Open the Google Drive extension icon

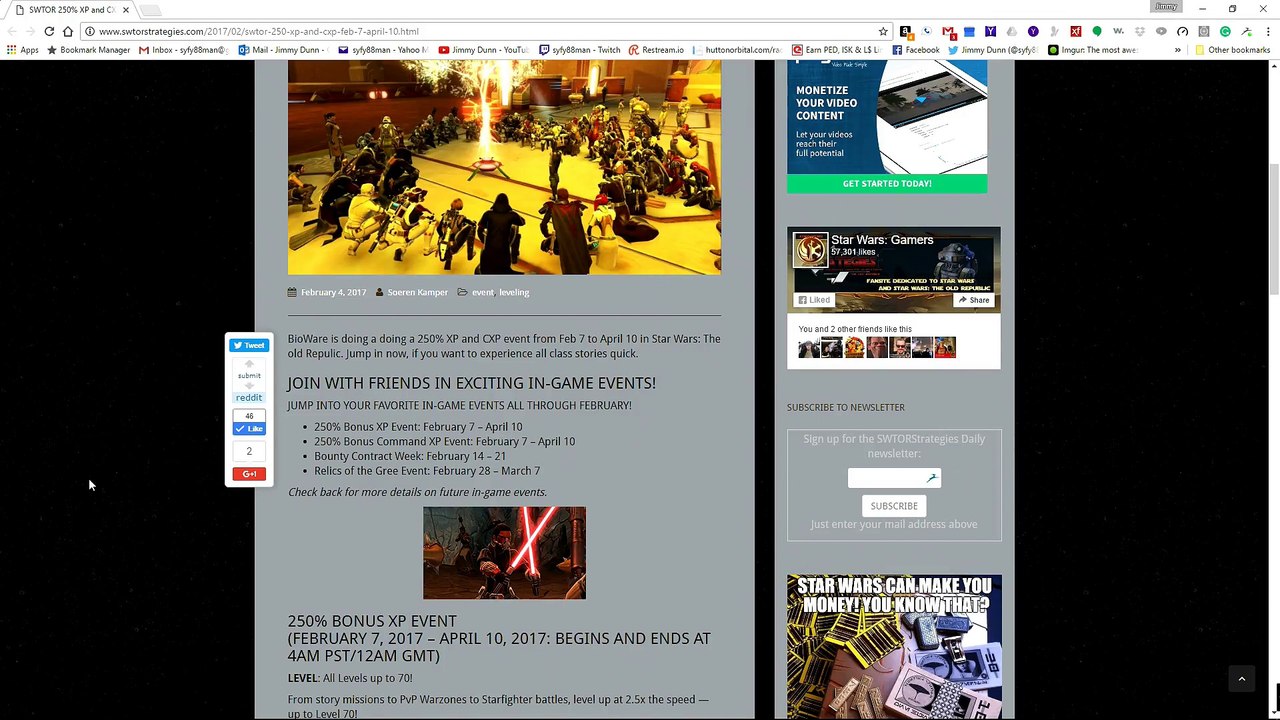point(1012,31)
